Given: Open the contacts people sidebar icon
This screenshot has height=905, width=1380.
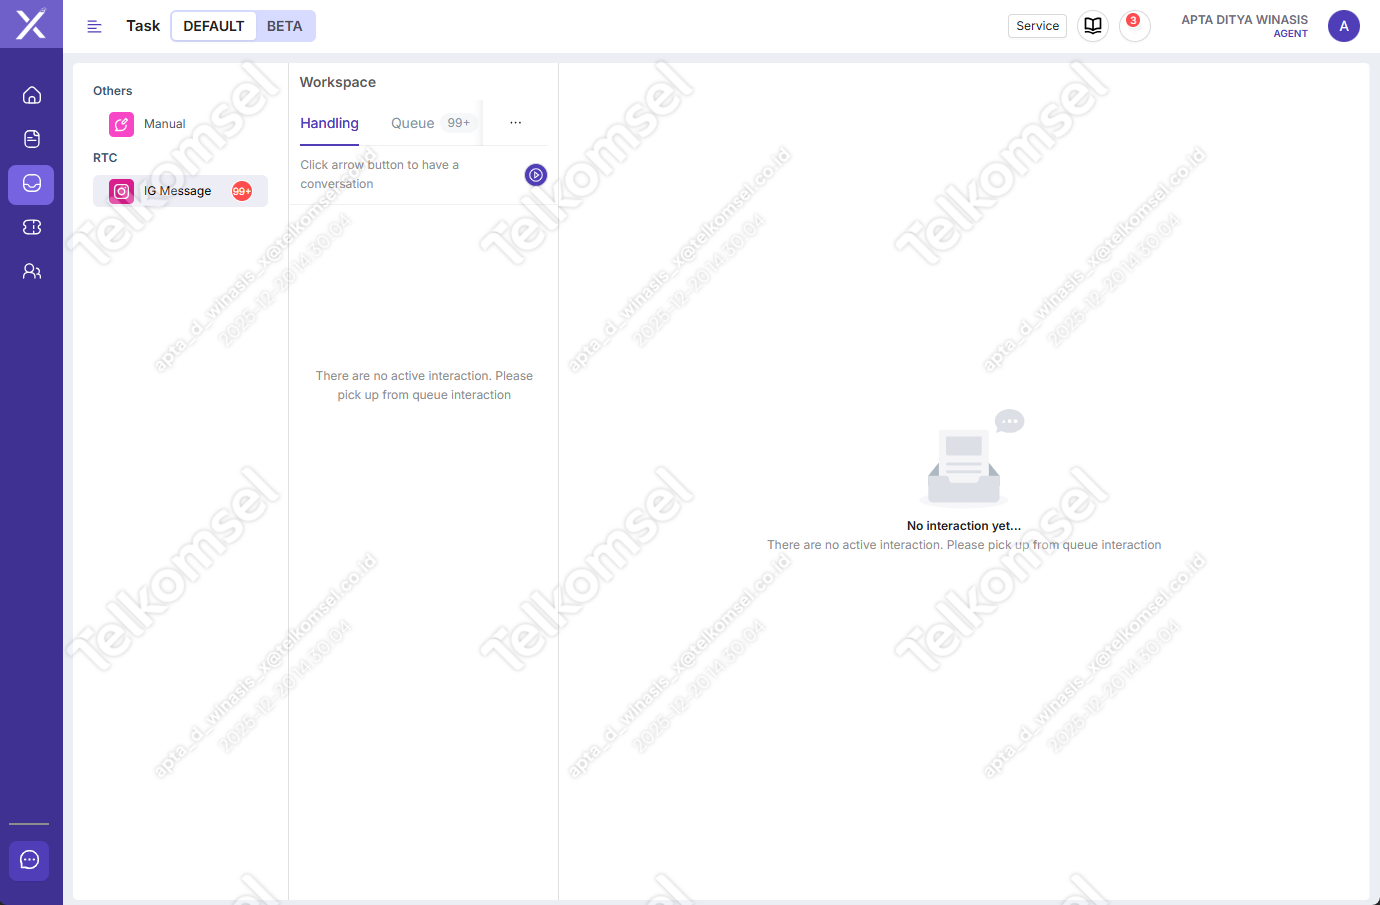Looking at the screenshot, I should [32, 271].
